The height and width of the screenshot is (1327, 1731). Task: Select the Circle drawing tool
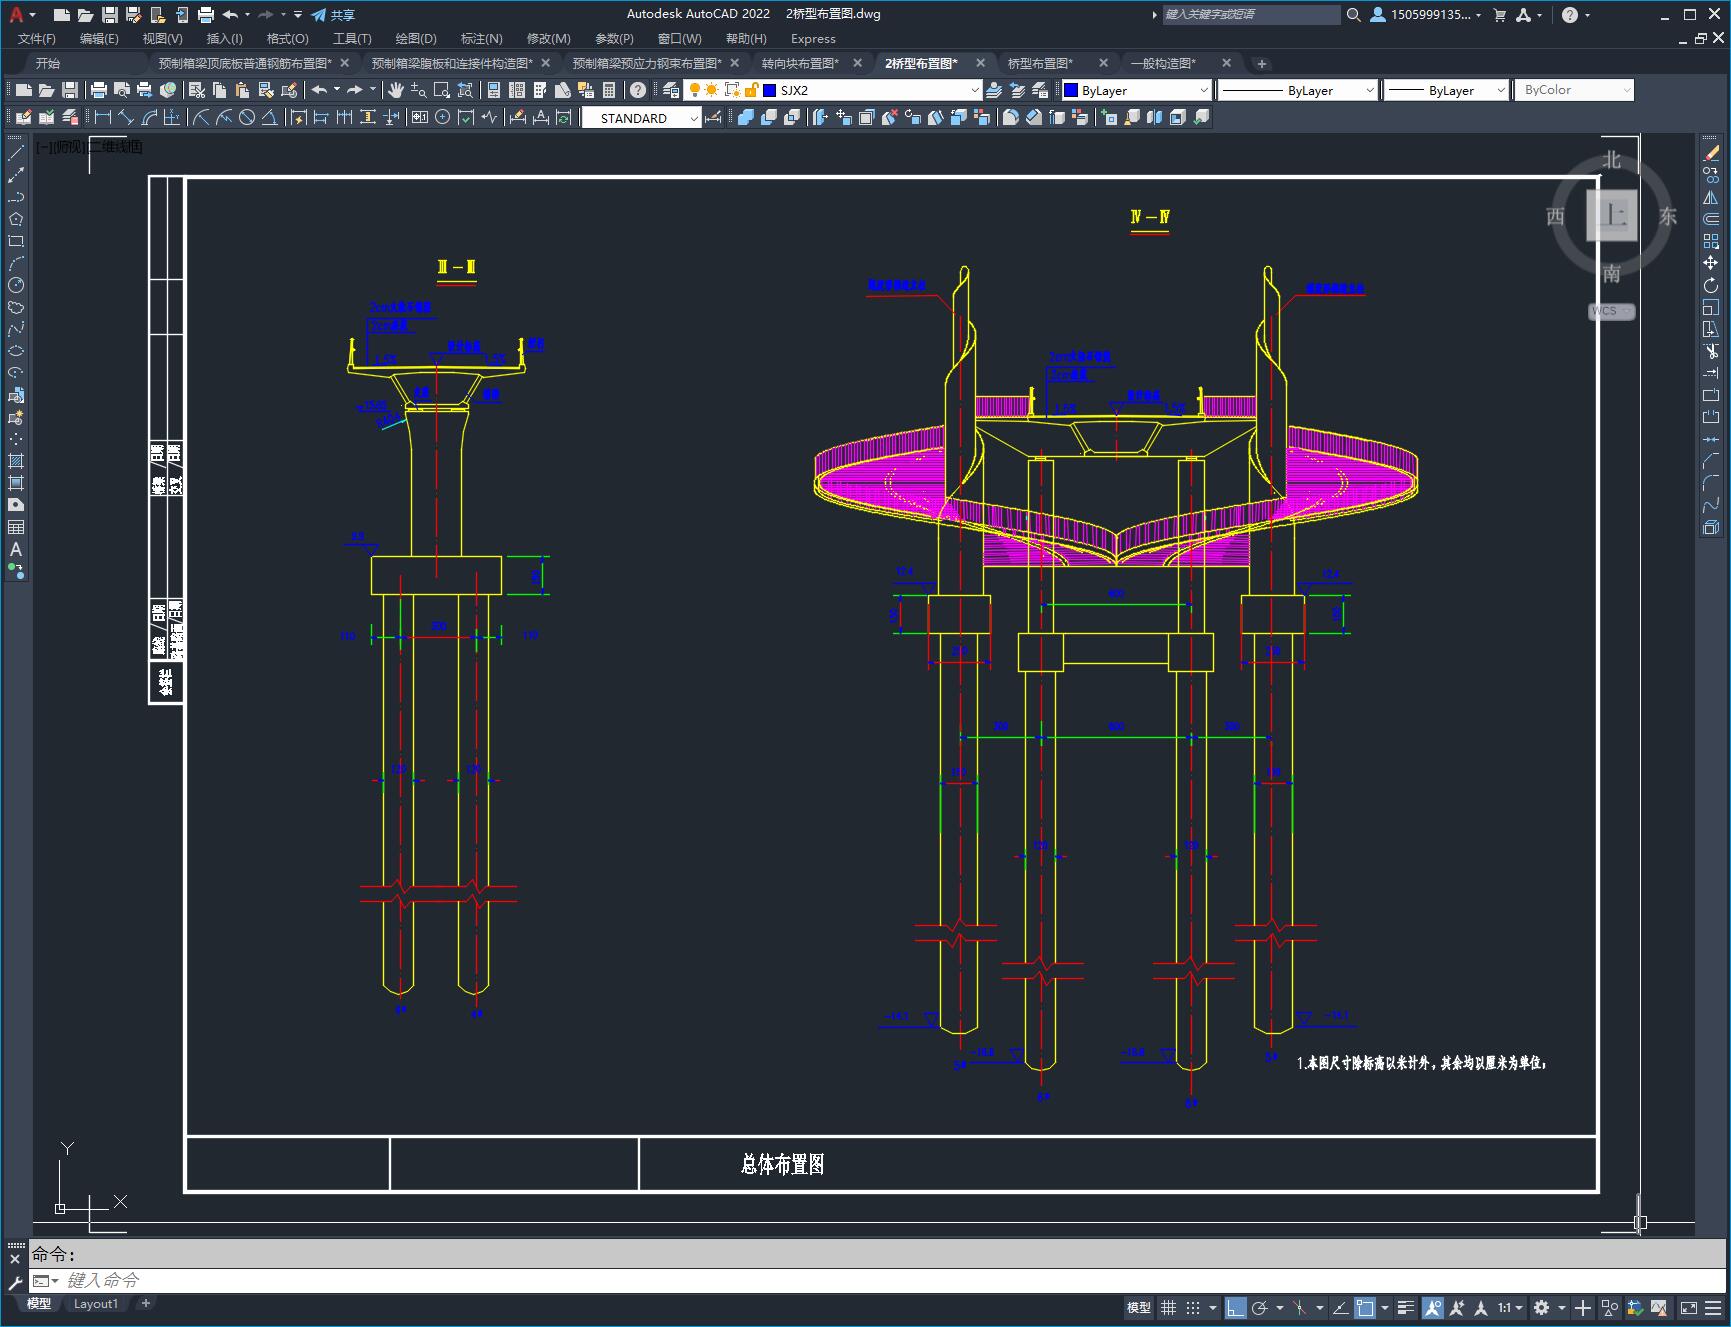pyautogui.click(x=16, y=285)
